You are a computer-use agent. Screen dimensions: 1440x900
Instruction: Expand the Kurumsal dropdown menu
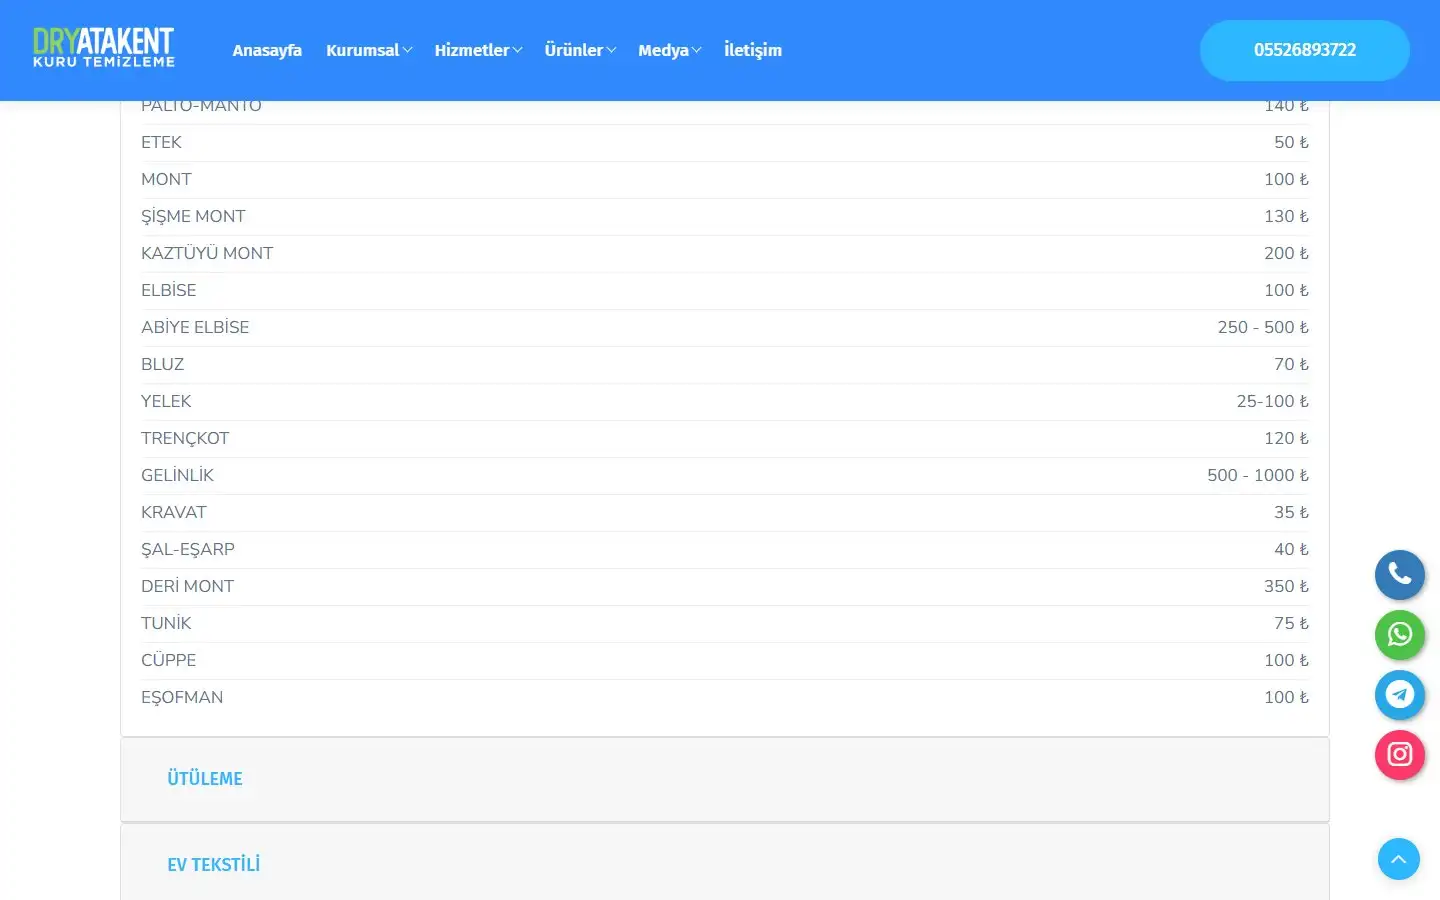(x=369, y=50)
